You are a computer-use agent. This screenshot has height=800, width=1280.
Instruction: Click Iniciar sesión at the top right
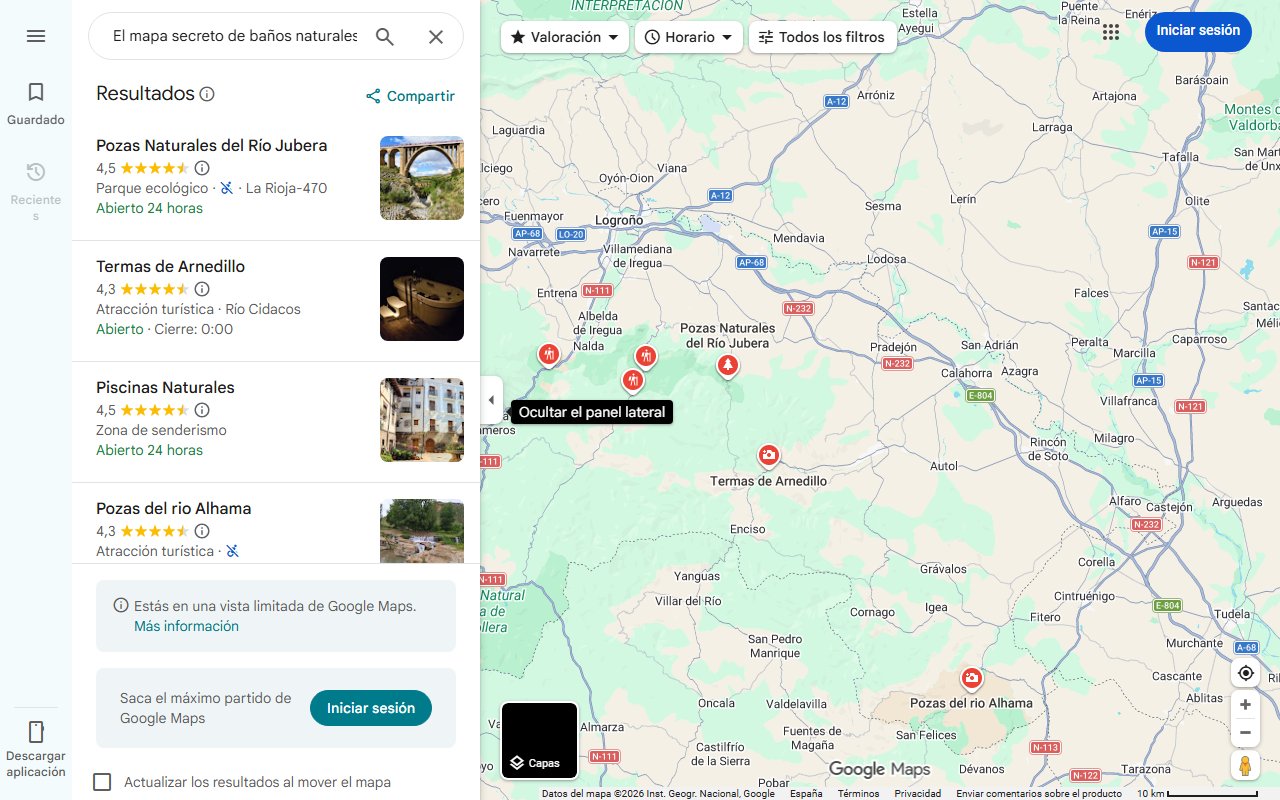click(1198, 31)
